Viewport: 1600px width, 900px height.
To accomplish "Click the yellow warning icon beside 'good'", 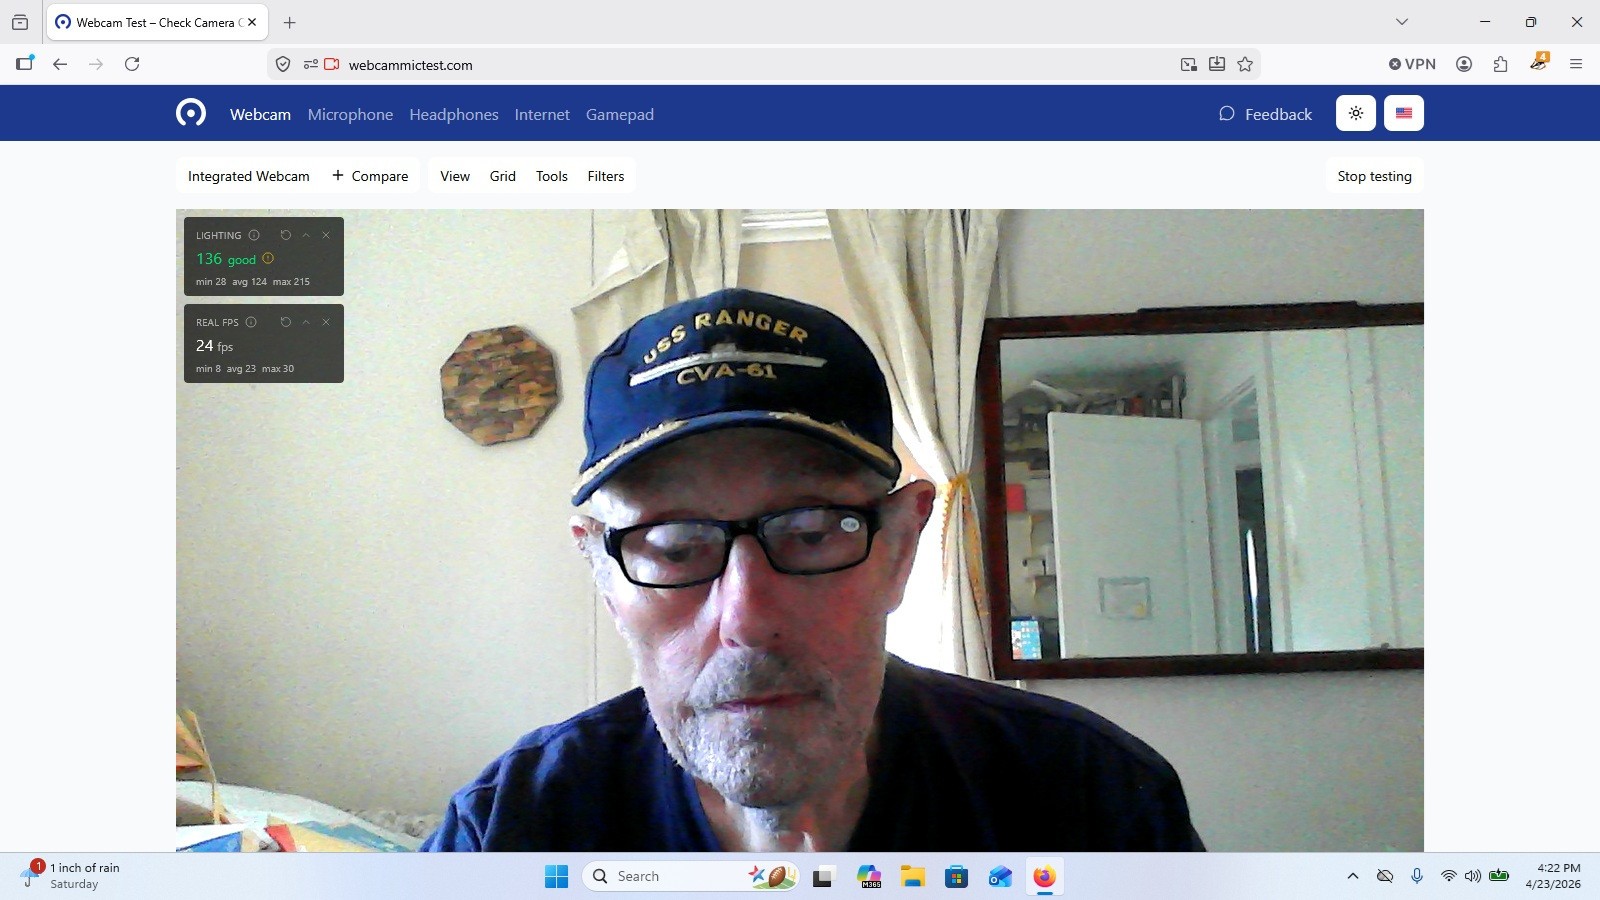I will [268, 258].
